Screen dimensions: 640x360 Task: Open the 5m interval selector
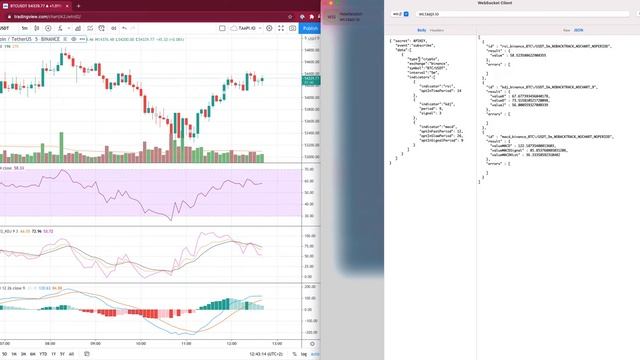24,28
